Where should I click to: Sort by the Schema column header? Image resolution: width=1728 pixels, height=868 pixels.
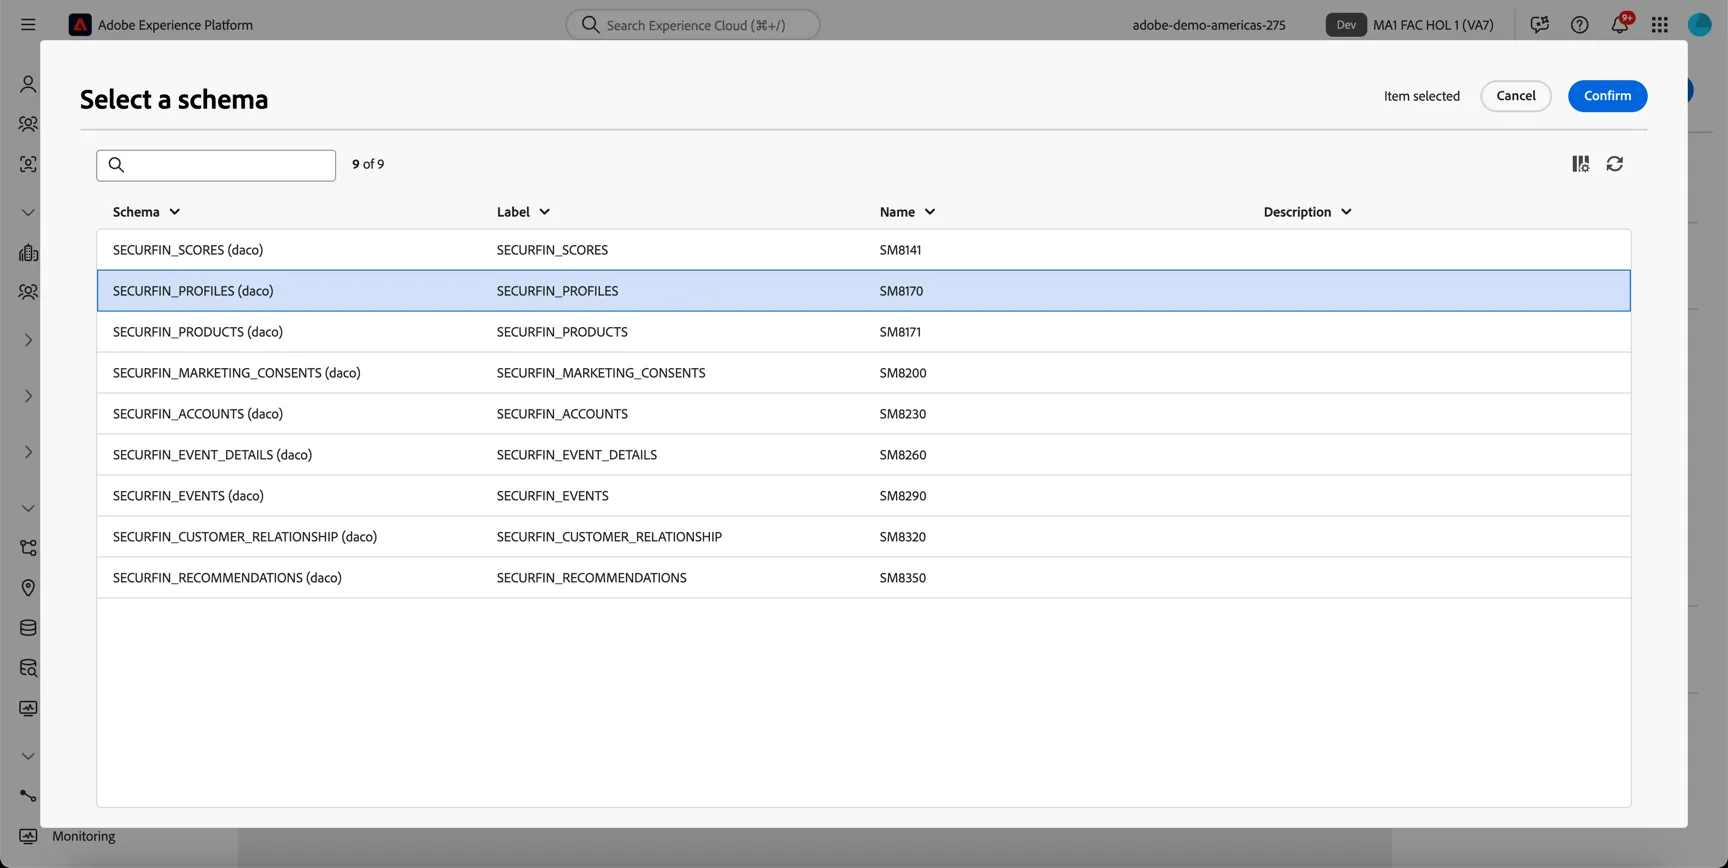147,212
